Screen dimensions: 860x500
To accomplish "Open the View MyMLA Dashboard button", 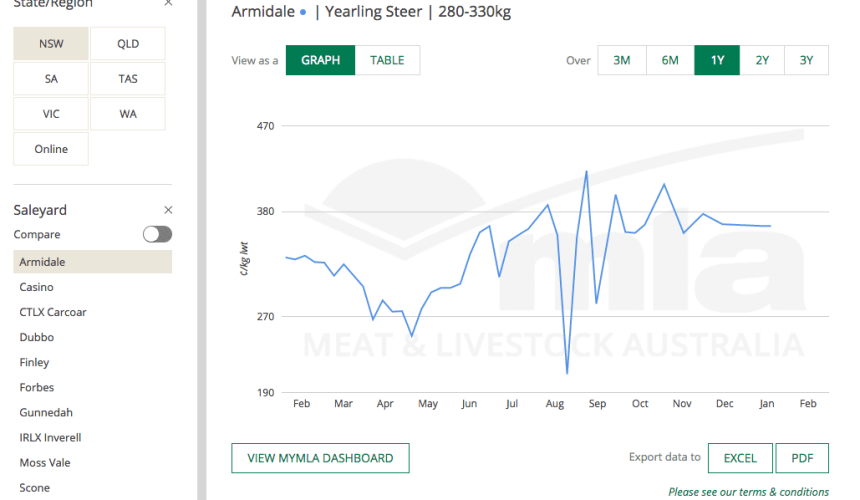I will tap(320, 458).
